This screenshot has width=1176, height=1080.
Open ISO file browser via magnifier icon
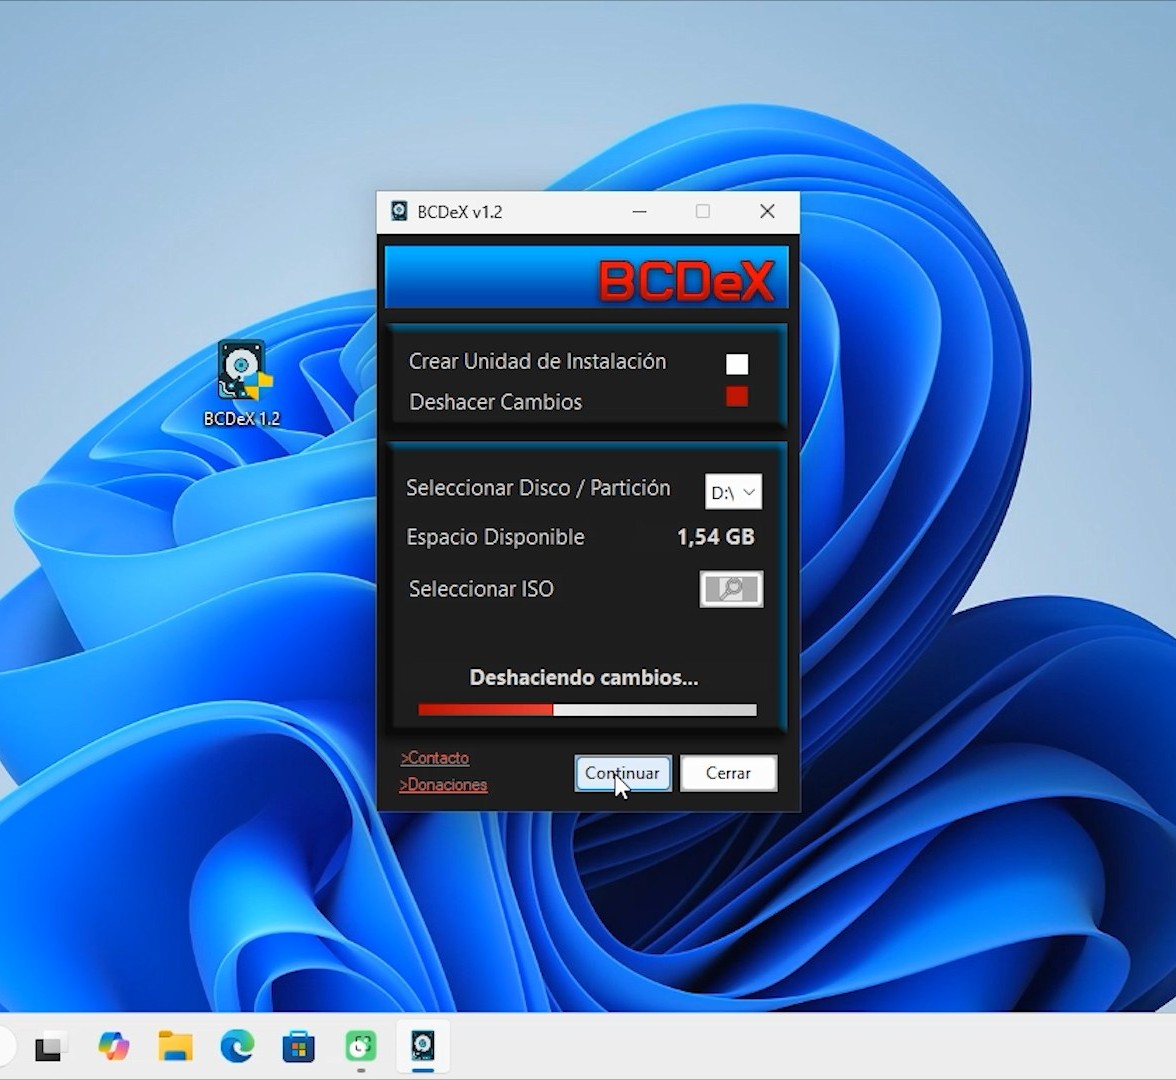pos(731,589)
